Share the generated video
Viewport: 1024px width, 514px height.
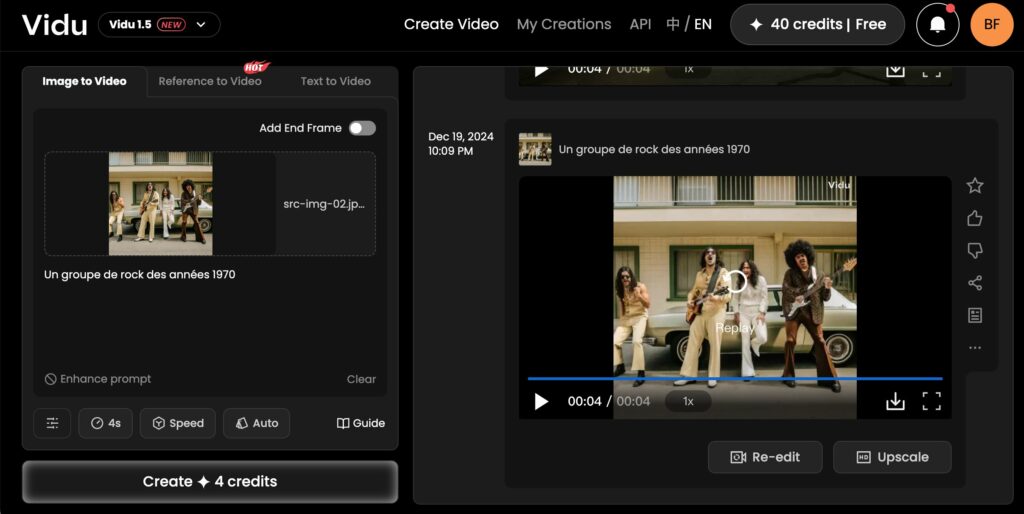pyautogui.click(x=975, y=283)
